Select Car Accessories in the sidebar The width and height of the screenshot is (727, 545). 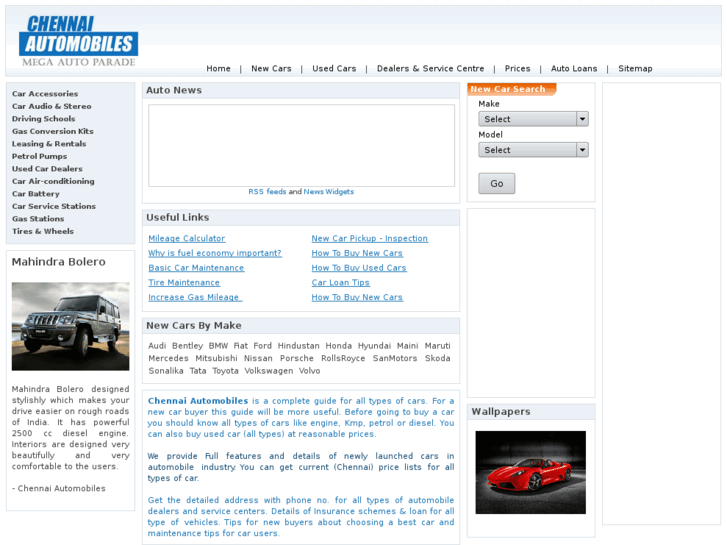(45, 94)
